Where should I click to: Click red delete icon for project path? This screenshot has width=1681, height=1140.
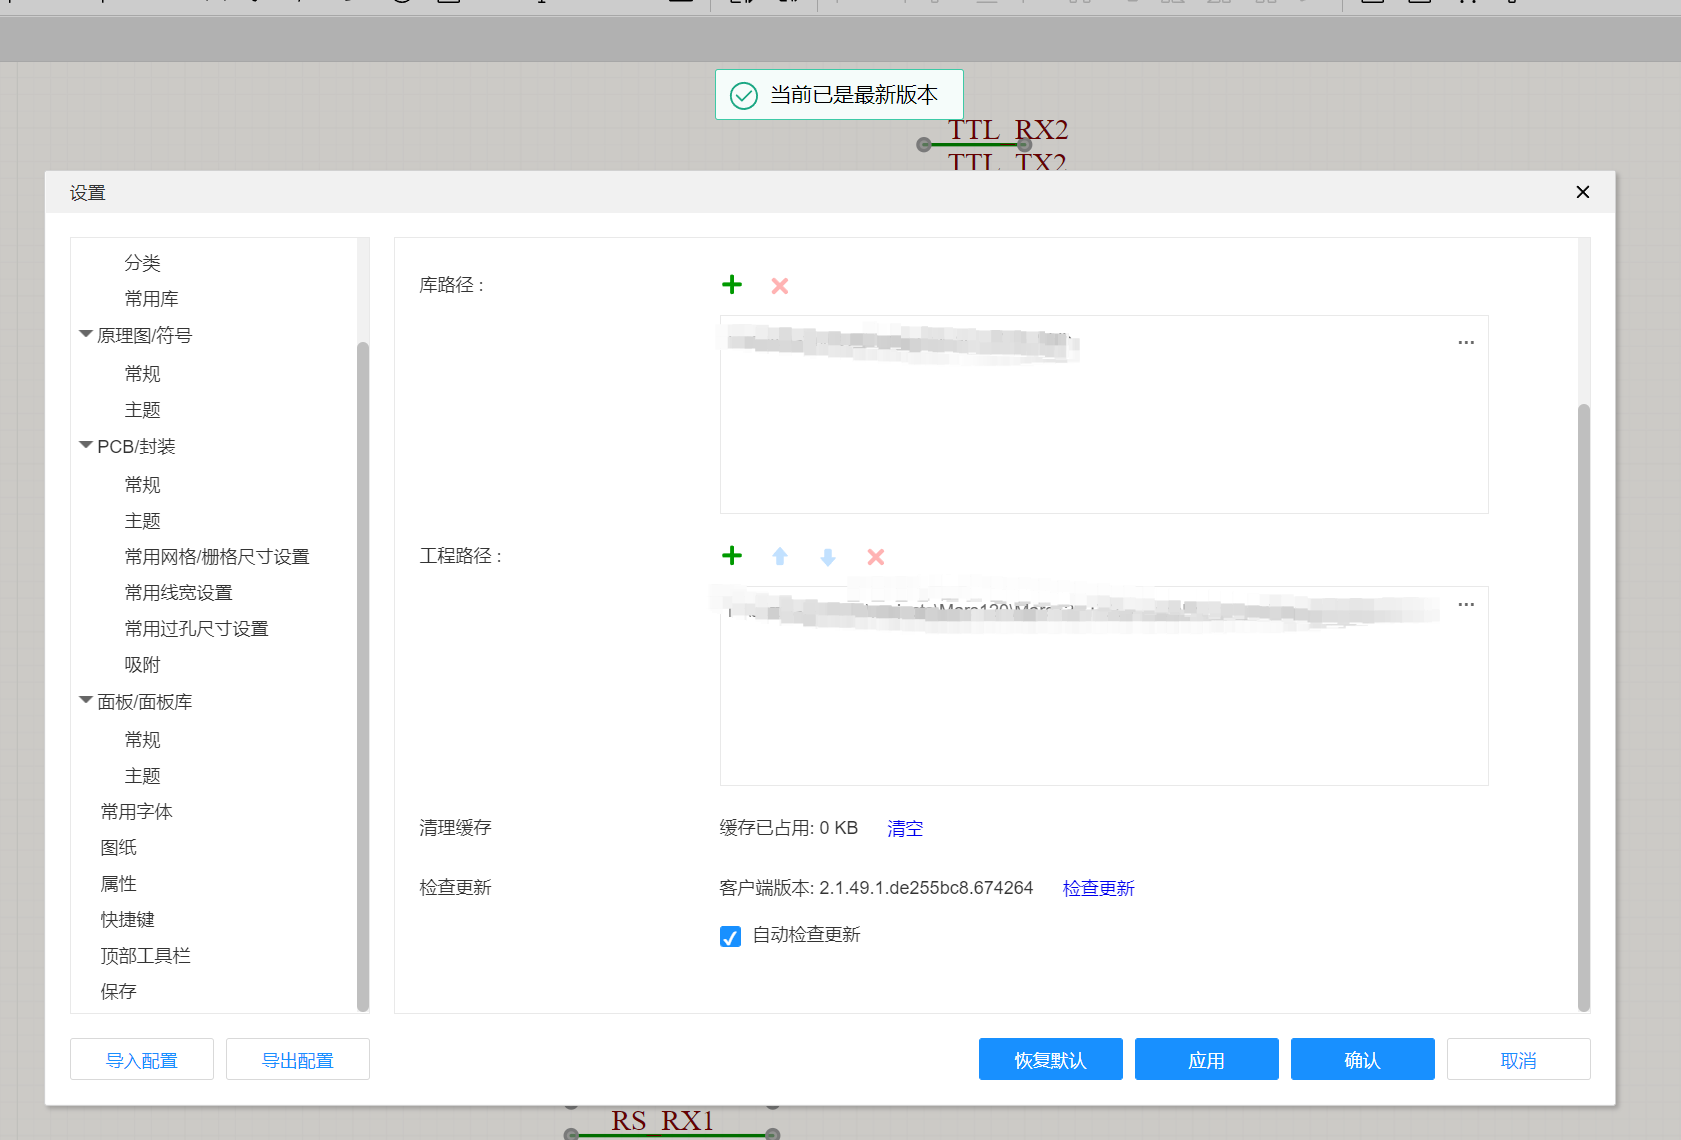tap(876, 557)
